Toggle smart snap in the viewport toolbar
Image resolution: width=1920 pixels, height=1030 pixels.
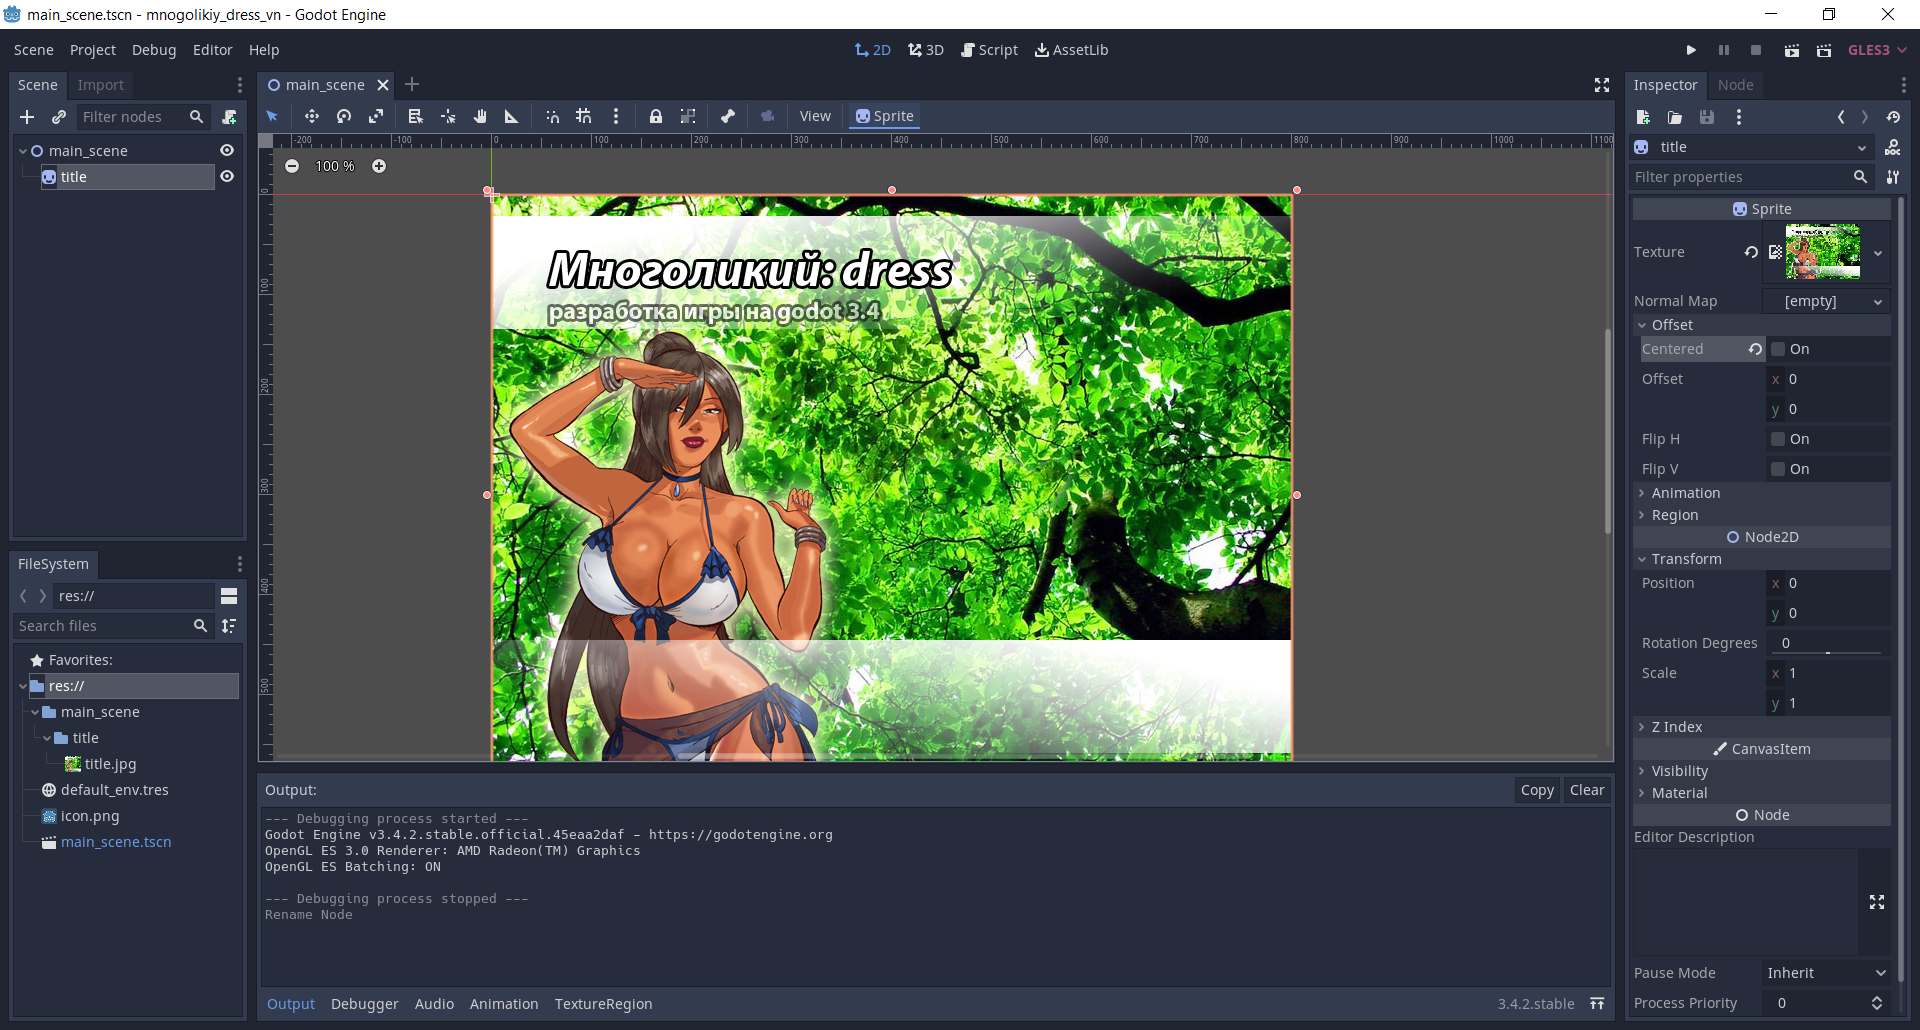552,116
